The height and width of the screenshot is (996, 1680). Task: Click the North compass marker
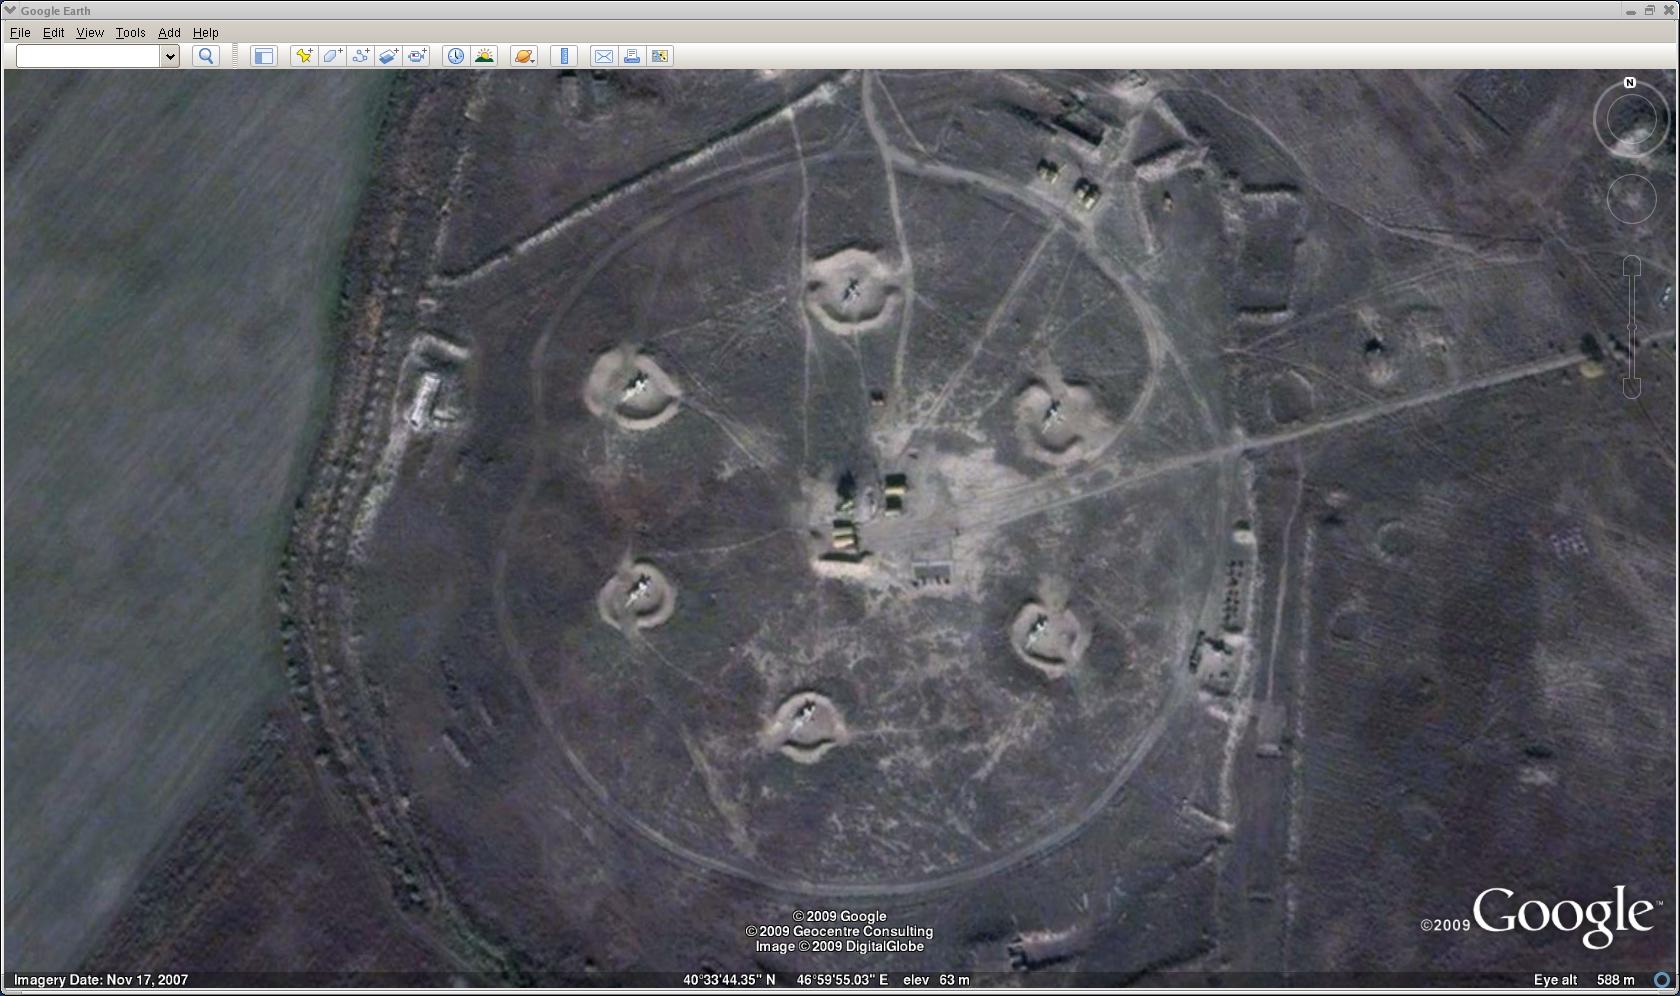[x=1630, y=83]
